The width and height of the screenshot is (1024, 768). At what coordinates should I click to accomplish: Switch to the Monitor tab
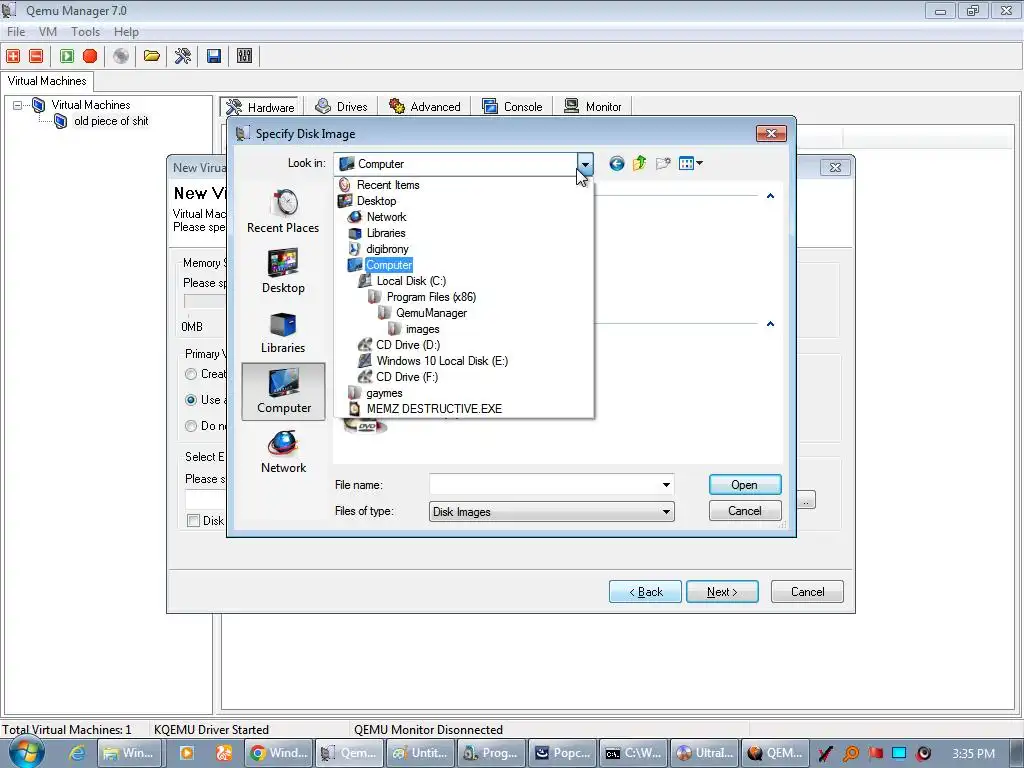pyautogui.click(x=592, y=106)
